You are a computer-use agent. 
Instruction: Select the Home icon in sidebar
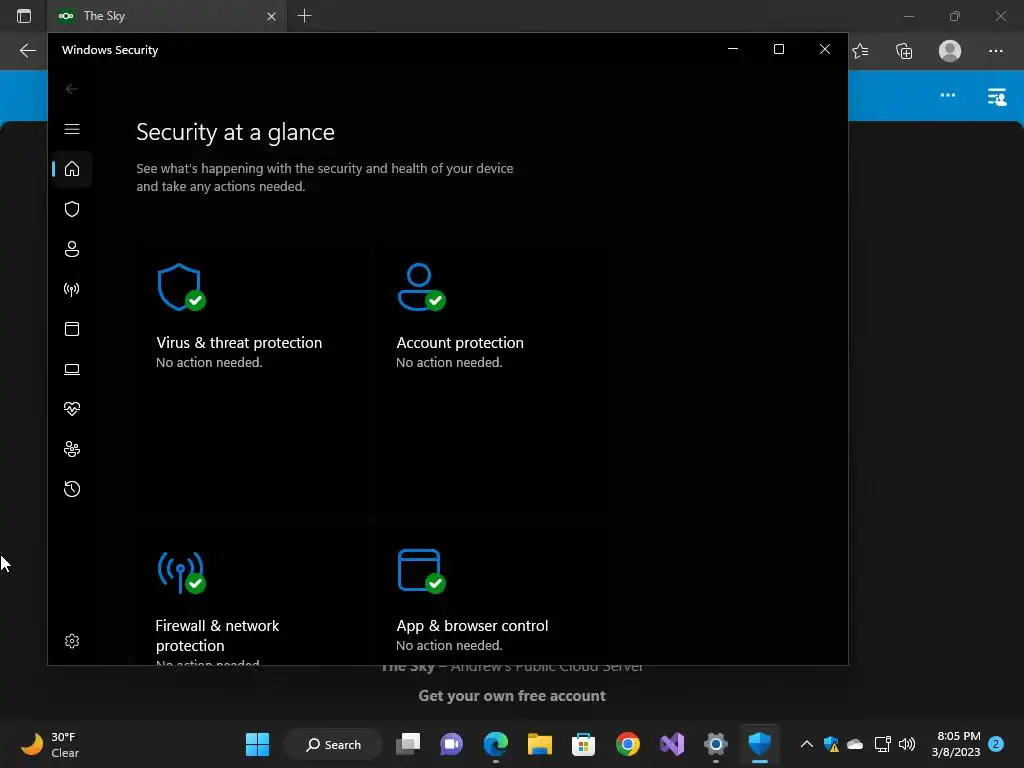(72, 169)
